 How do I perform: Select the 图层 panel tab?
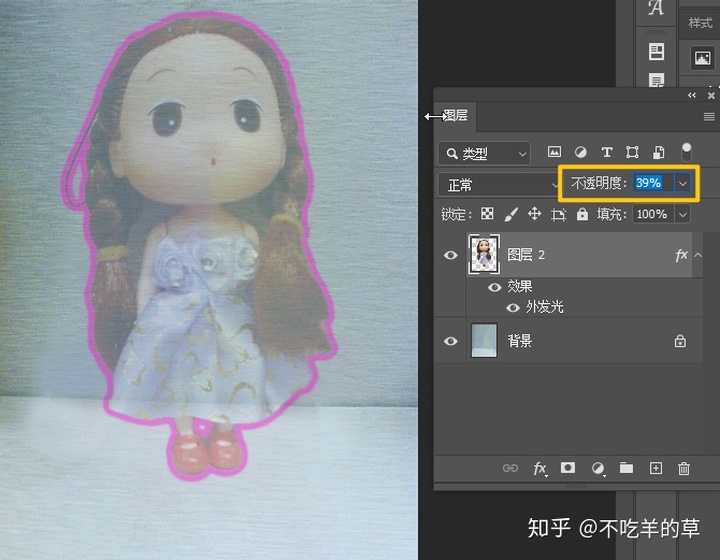(455, 116)
